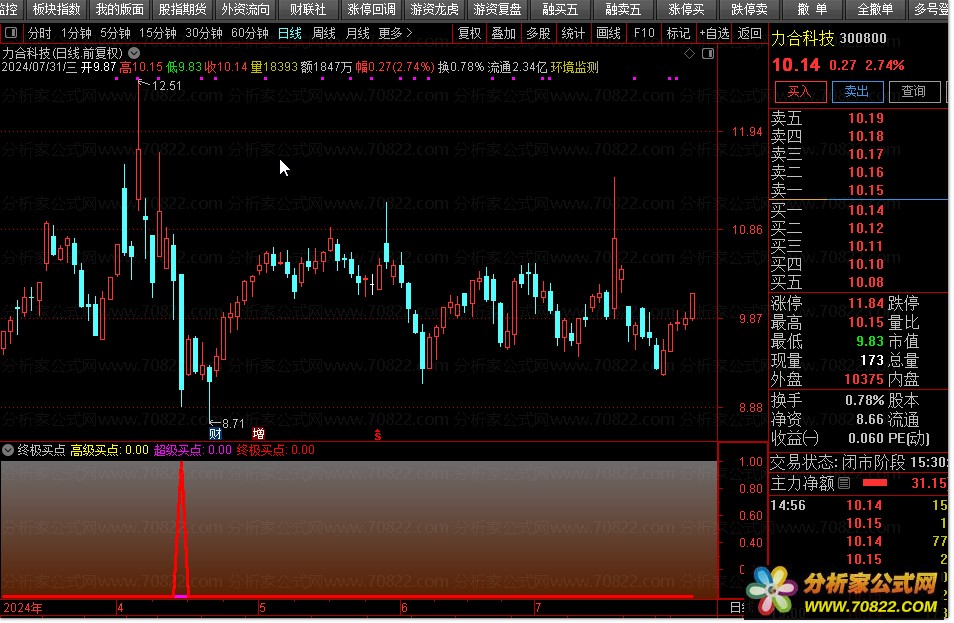Toggle side panel icon above chart

tap(708, 54)
